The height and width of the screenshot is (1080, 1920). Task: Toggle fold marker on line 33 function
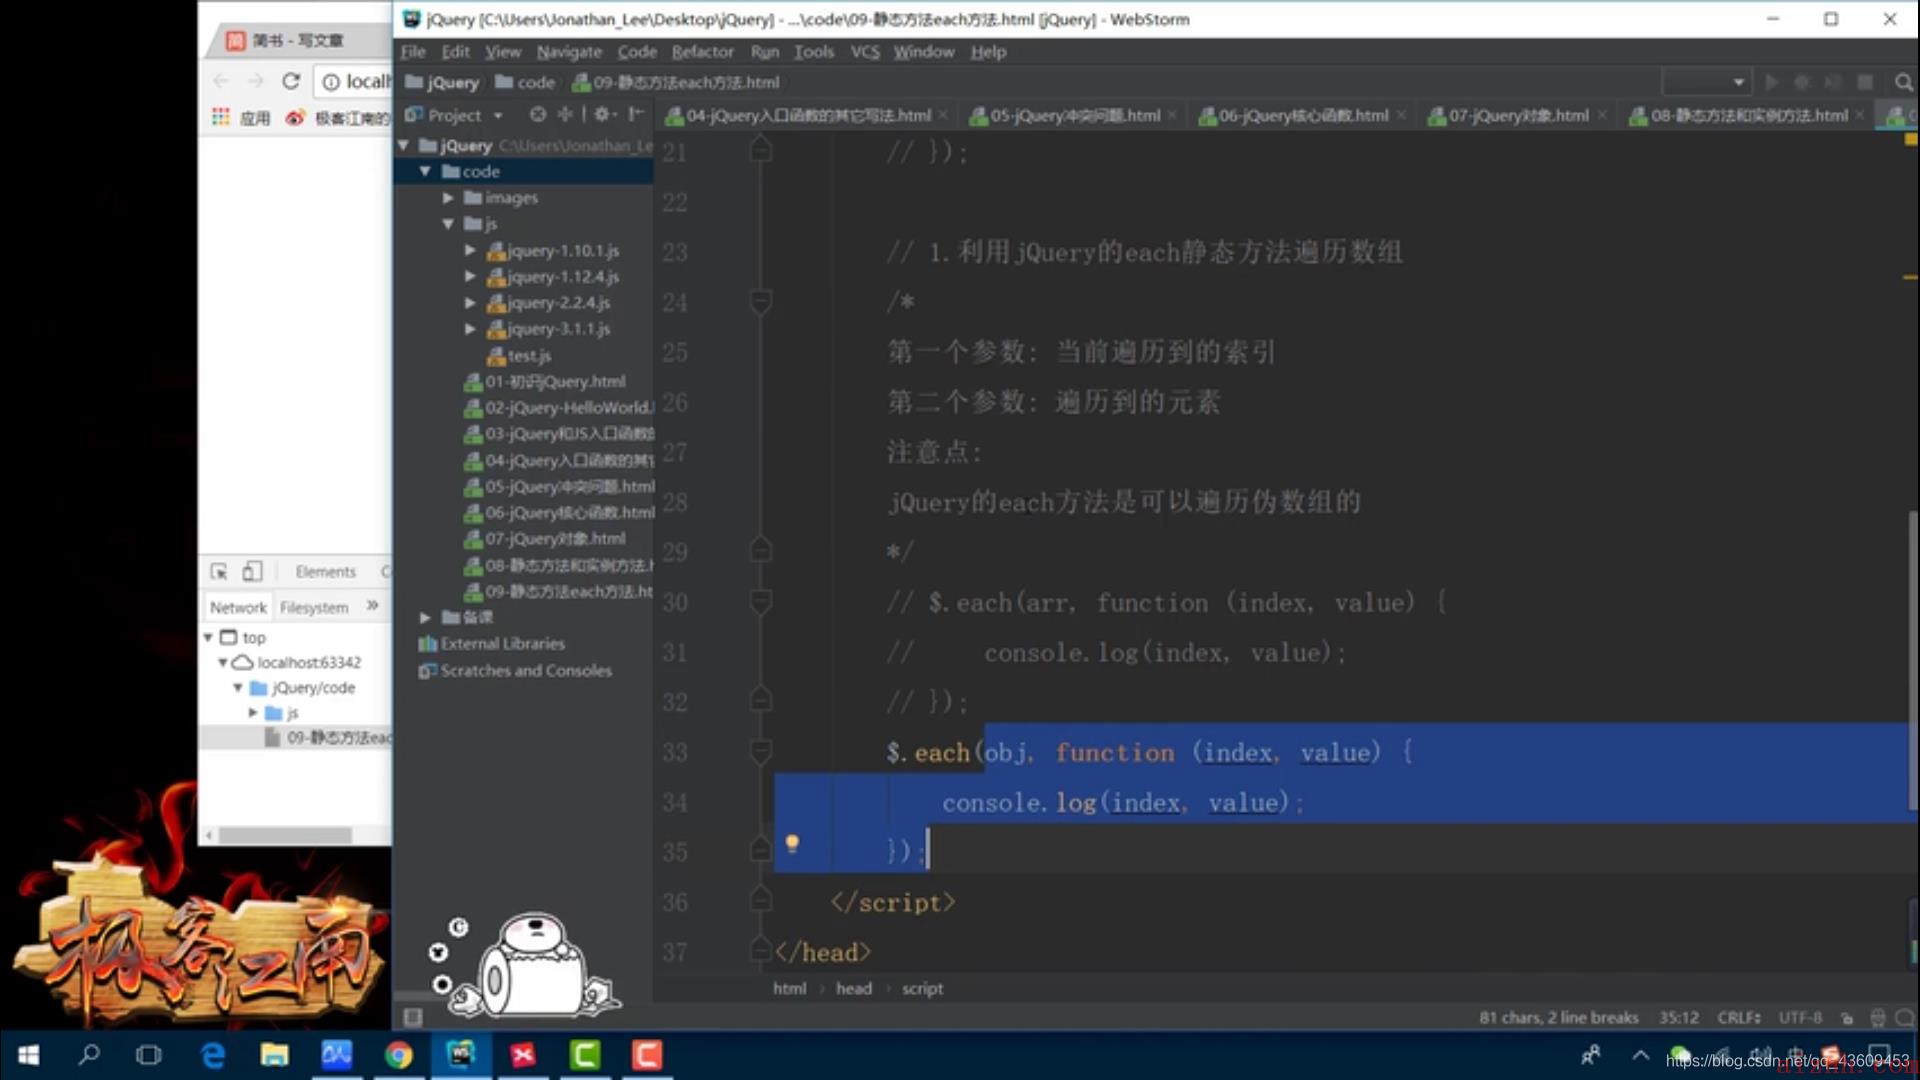click(x=760, y=751)
